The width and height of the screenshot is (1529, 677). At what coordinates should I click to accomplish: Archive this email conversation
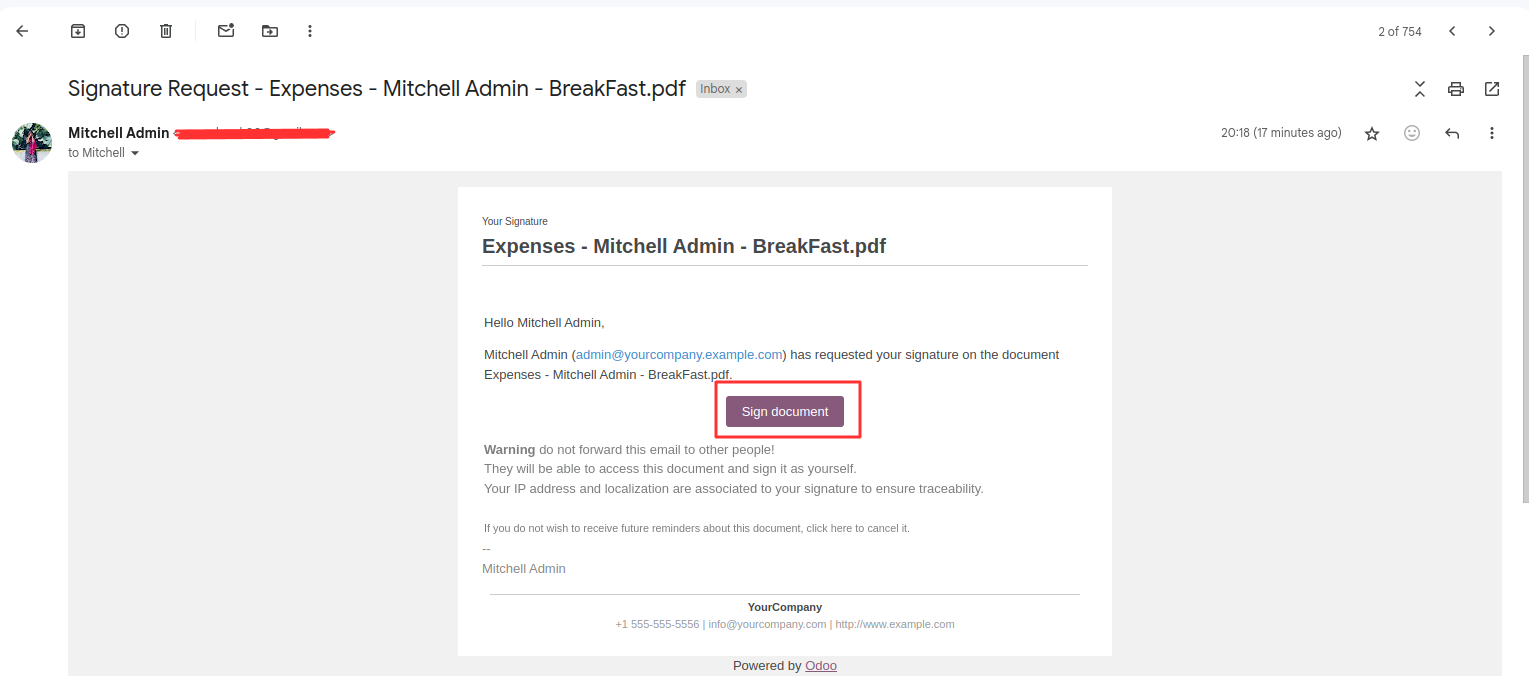(78, 31)
